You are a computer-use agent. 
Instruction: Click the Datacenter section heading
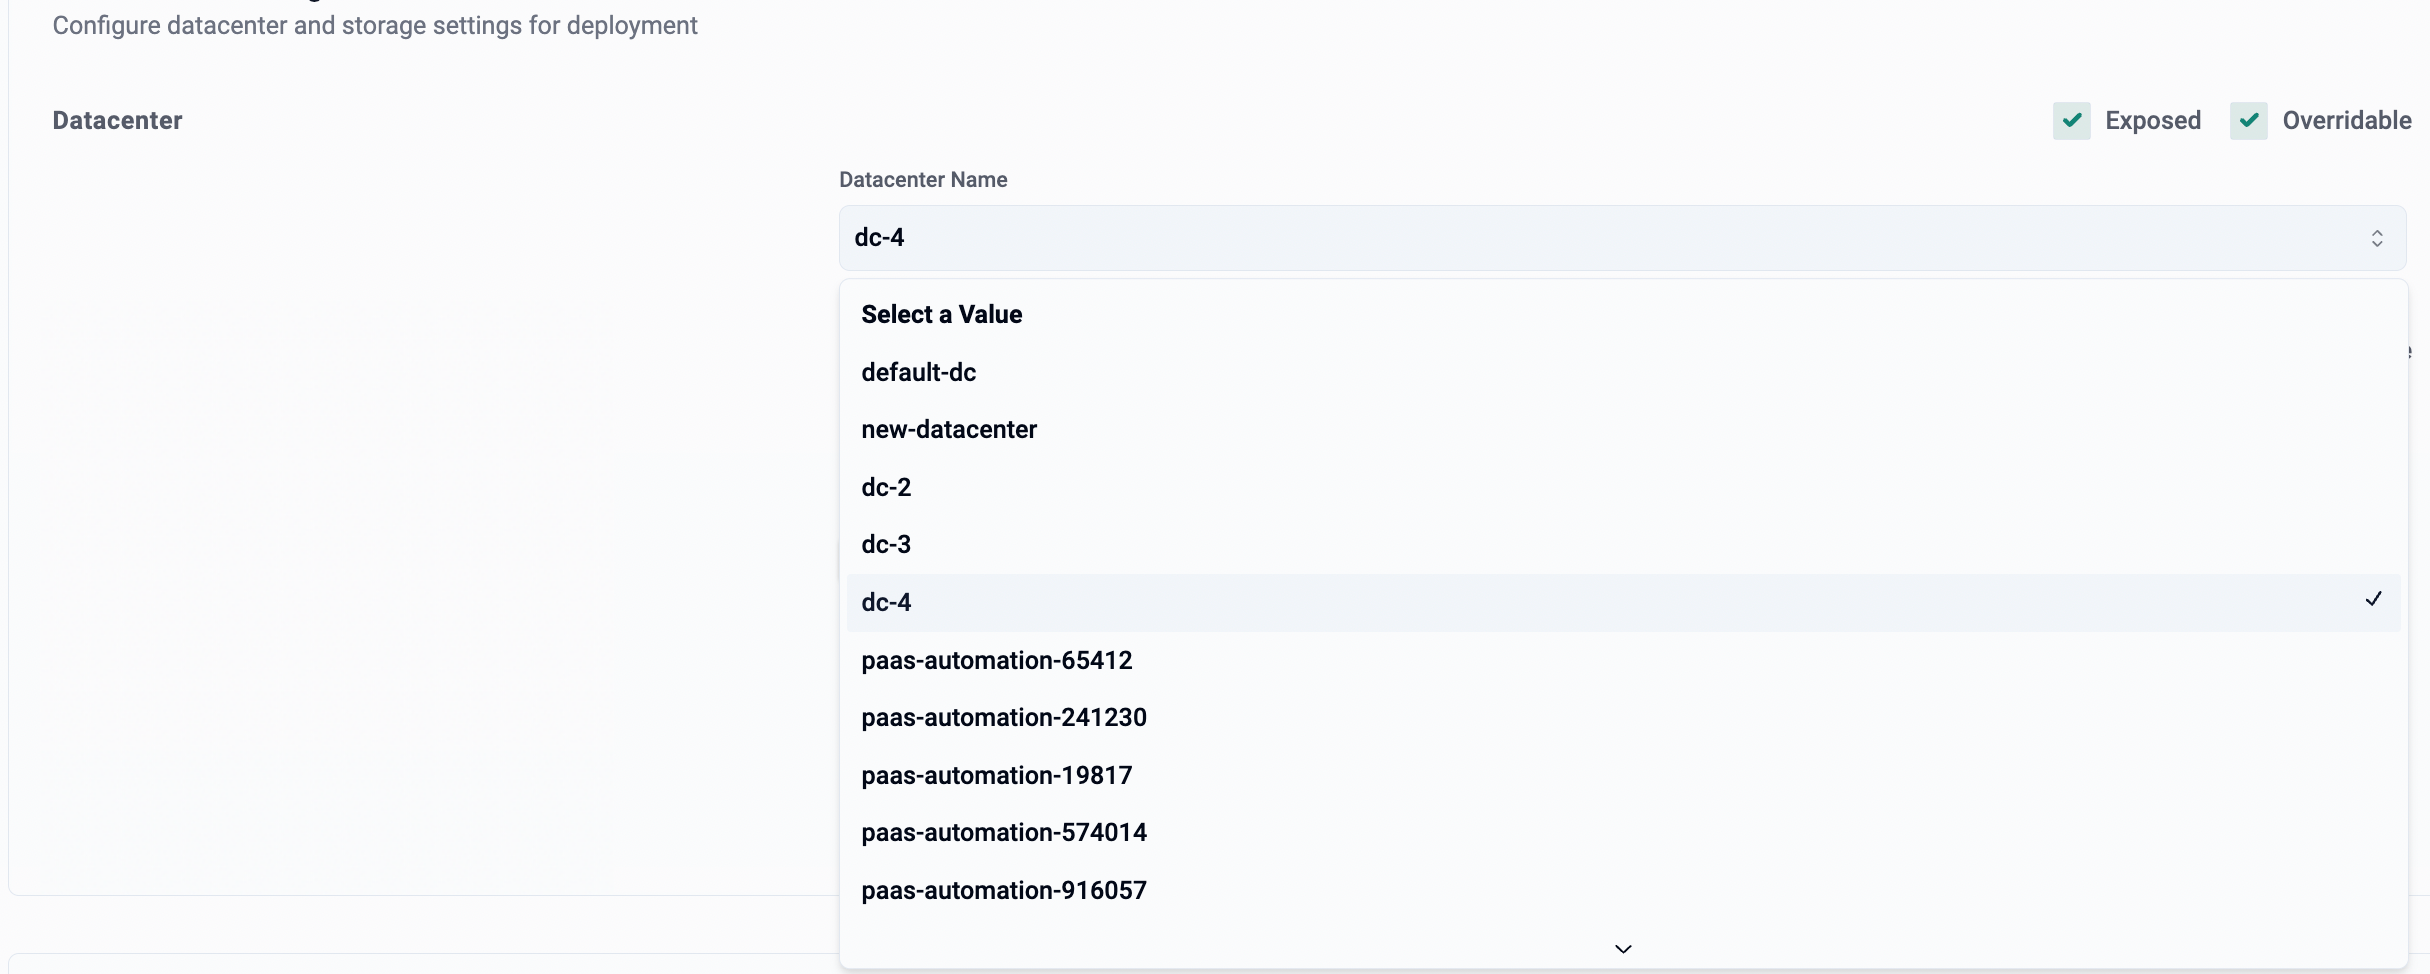pos(117,121)
